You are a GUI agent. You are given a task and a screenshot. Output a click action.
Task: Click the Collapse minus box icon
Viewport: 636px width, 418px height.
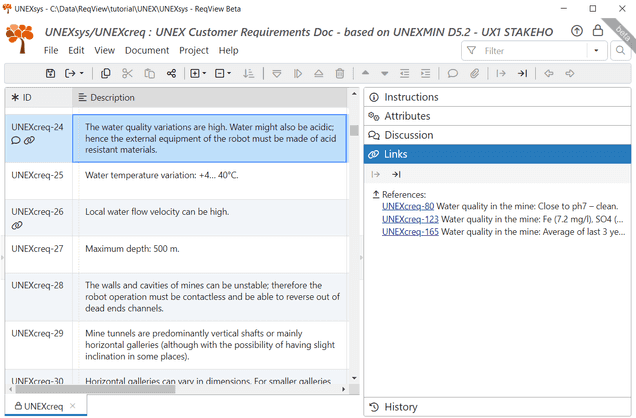(219, 73)
